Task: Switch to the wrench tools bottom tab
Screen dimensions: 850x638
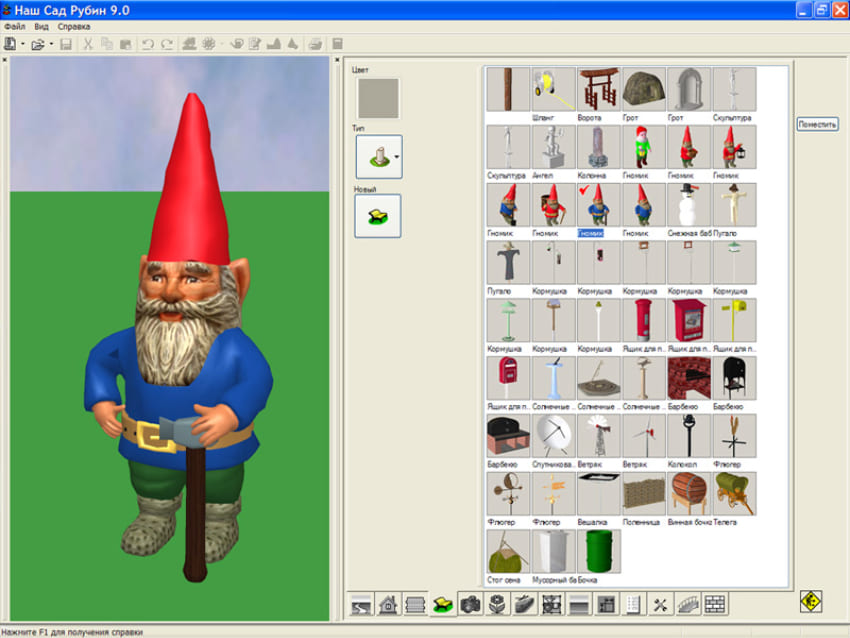Action: tap(660, 604)
